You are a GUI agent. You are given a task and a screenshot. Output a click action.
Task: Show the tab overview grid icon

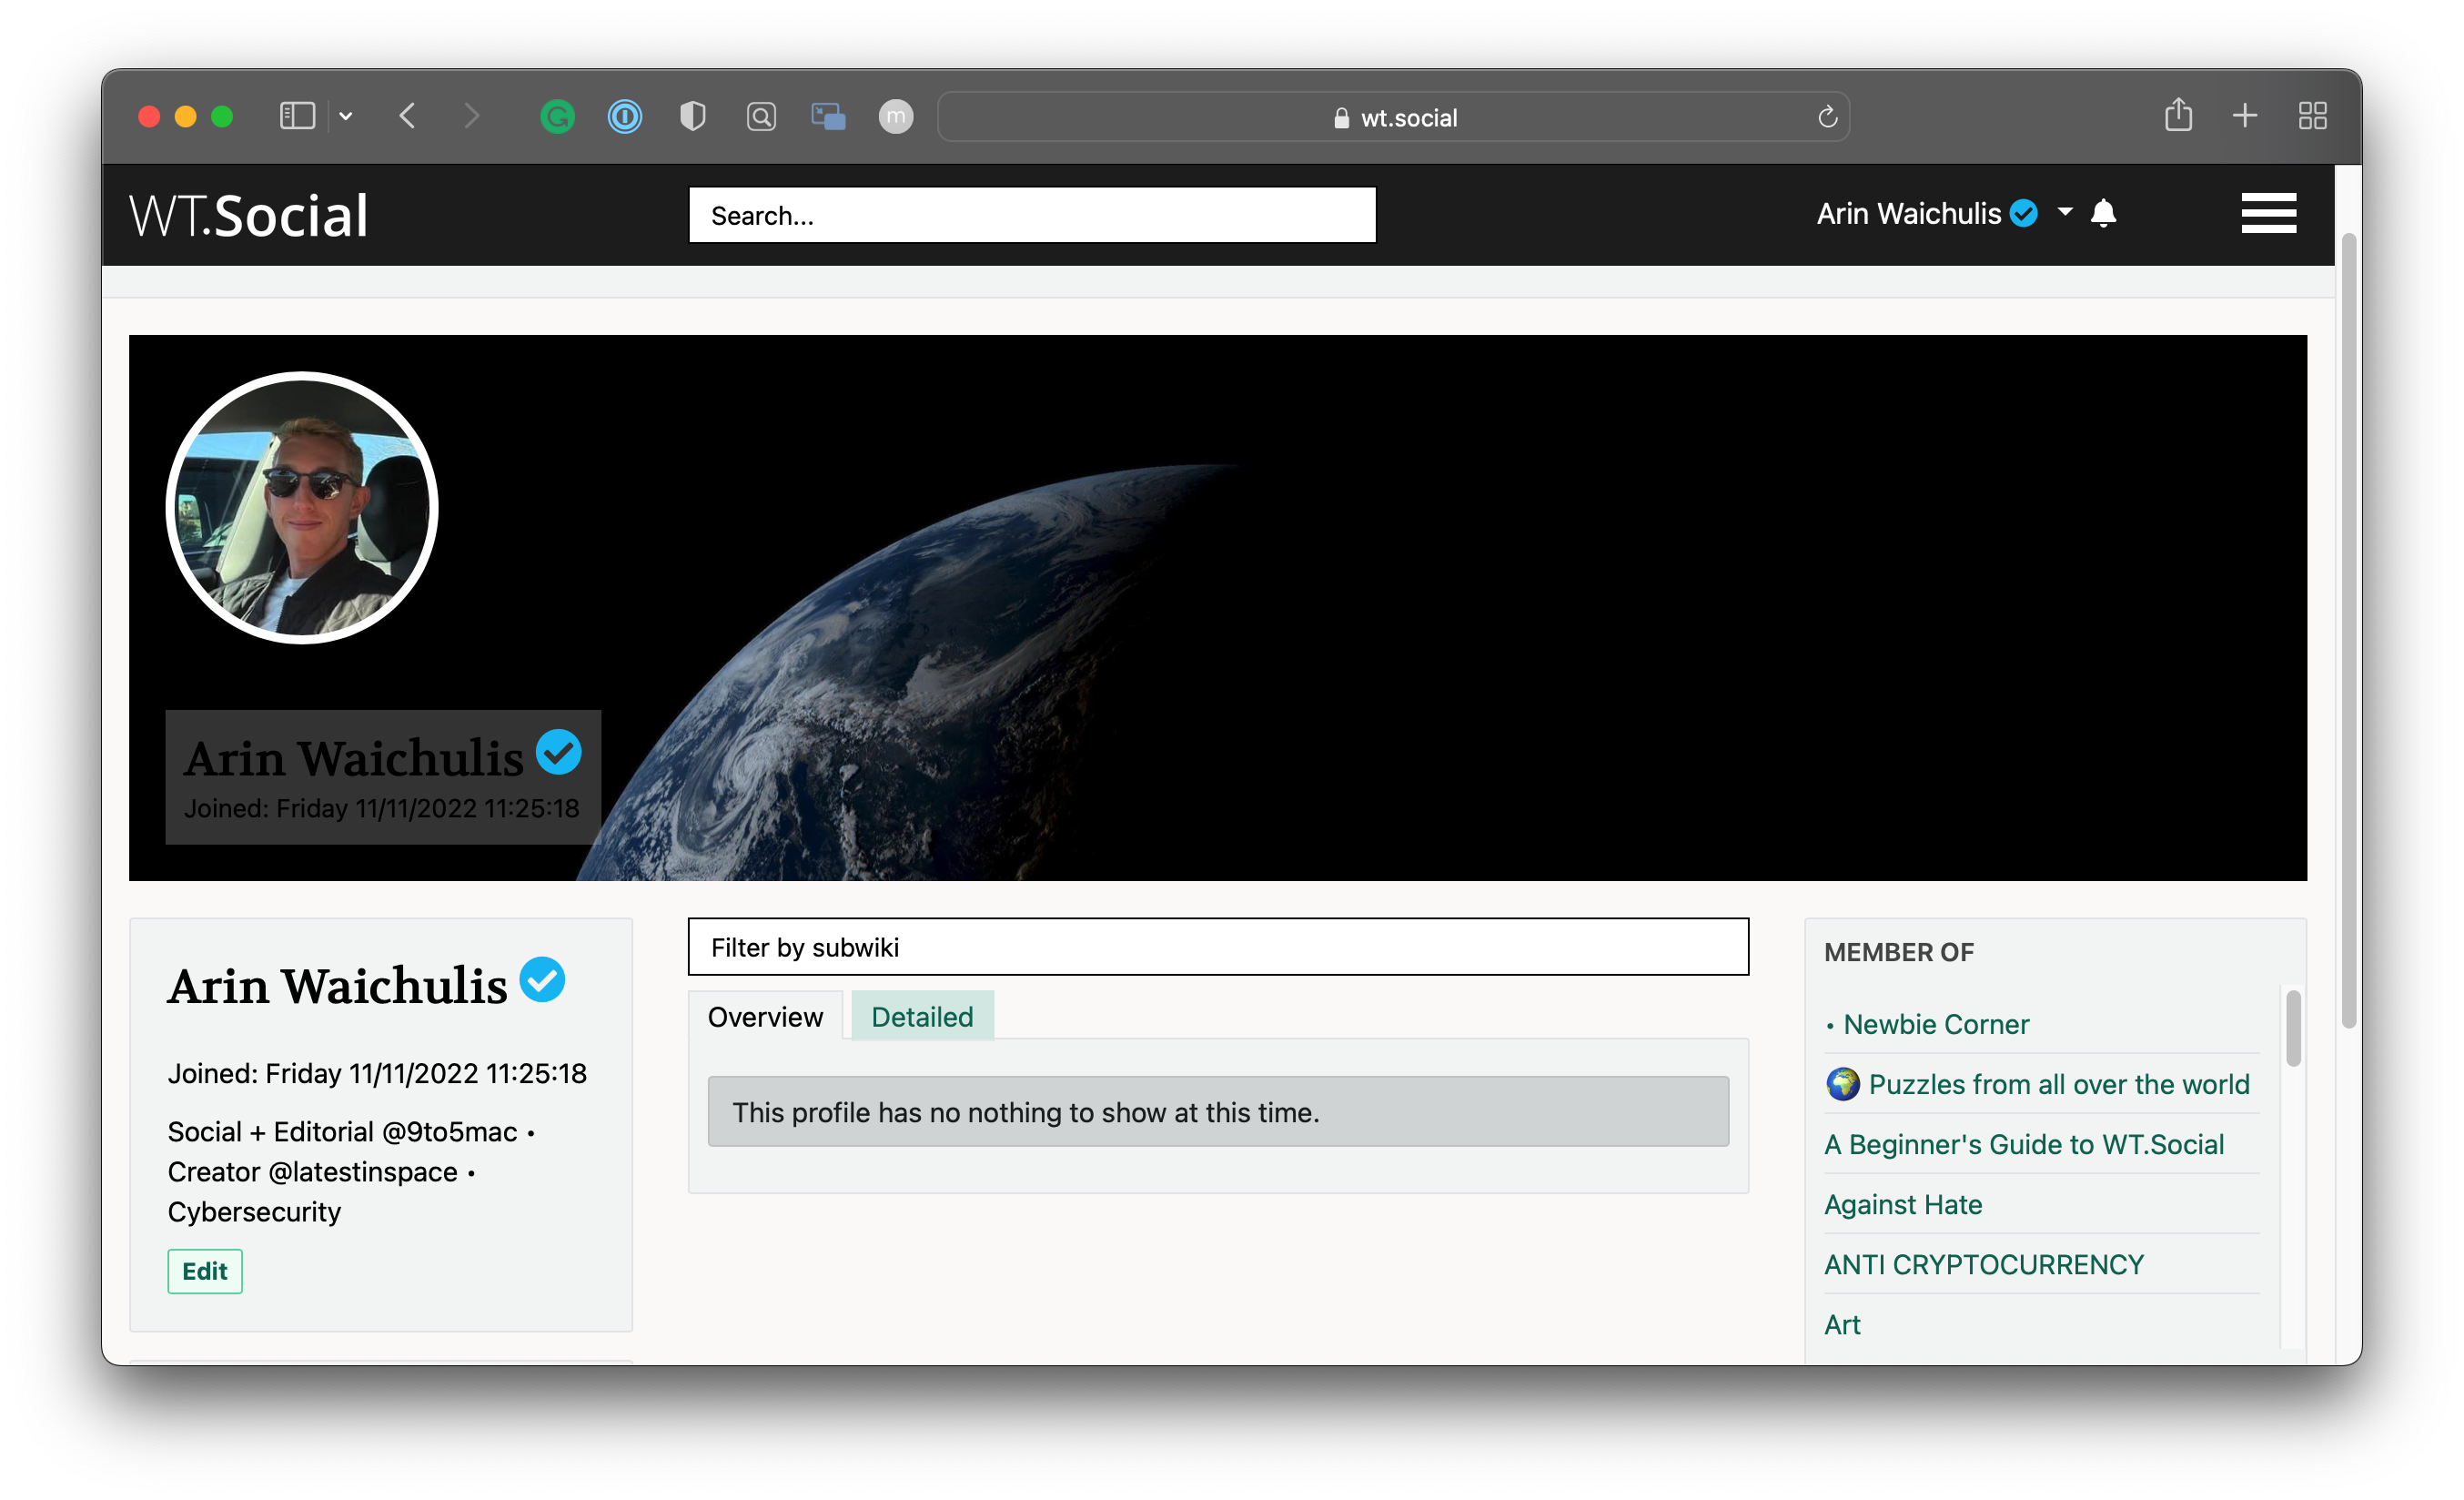pyautogui.click(x=2312, y=116)
